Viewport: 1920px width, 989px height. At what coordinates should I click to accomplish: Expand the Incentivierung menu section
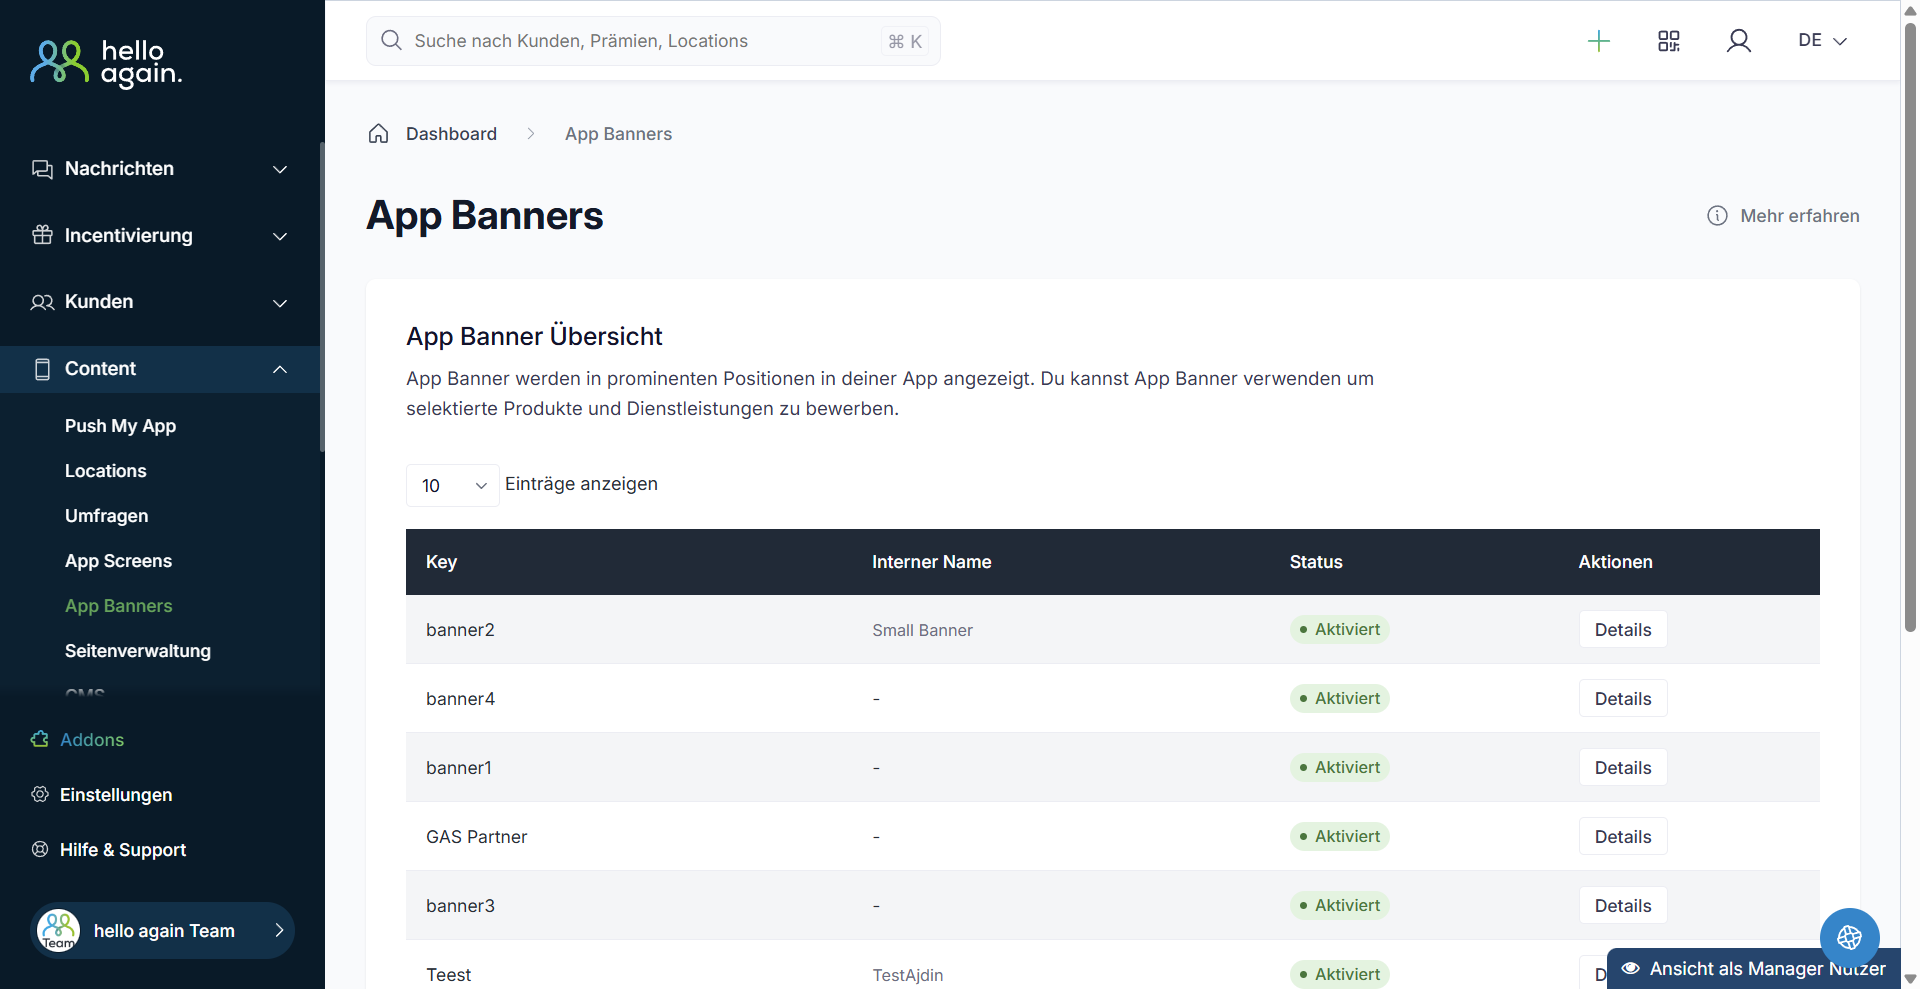(160, 236)
